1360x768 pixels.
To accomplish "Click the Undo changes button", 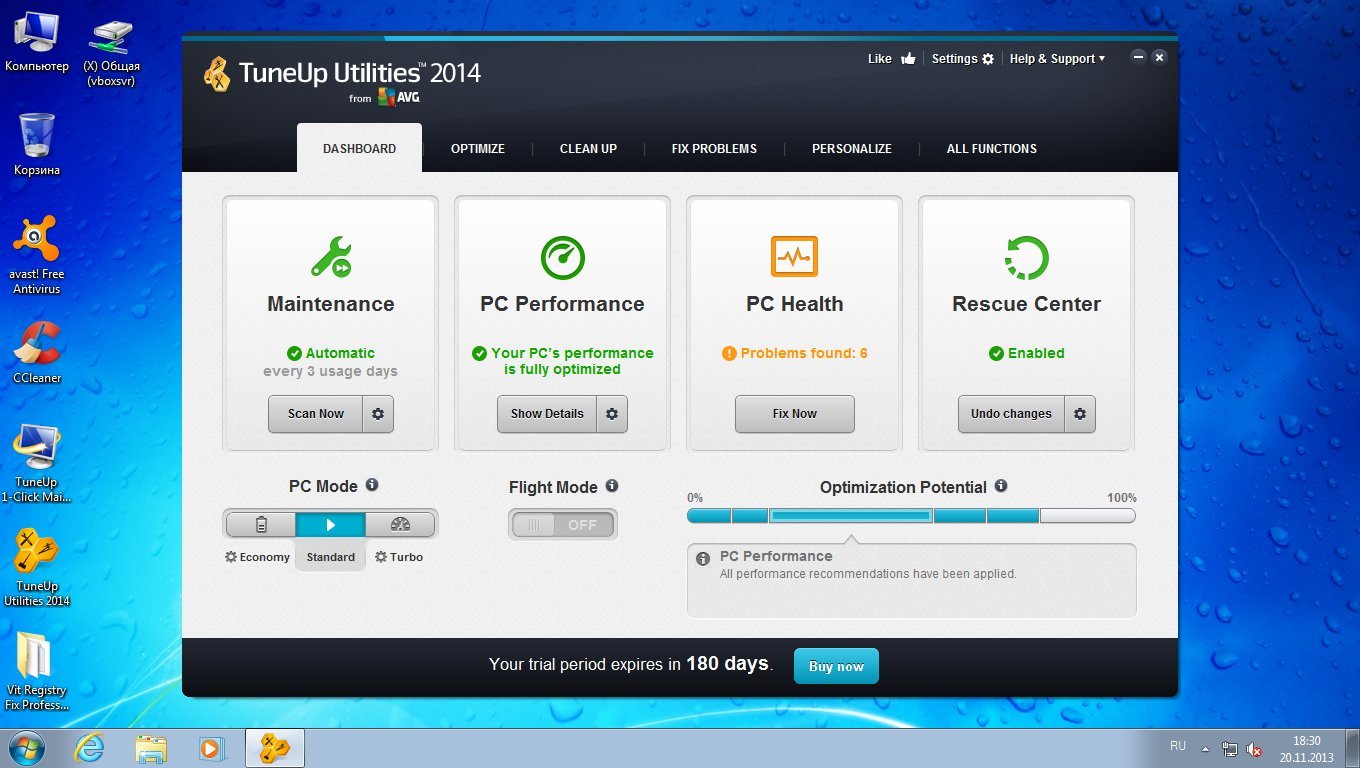I will (x=1011, y=413).
